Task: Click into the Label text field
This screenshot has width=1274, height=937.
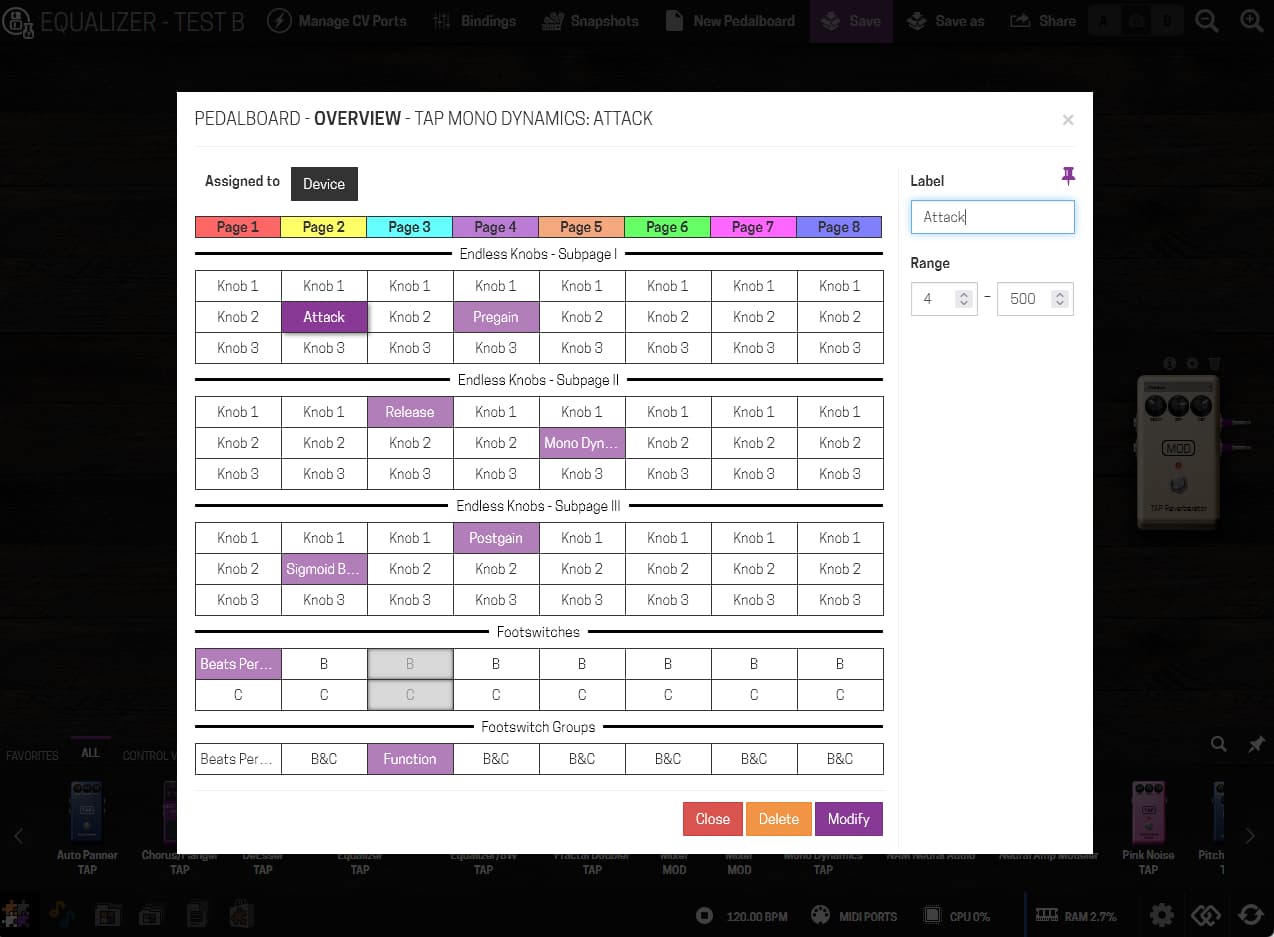Action: 992,217
